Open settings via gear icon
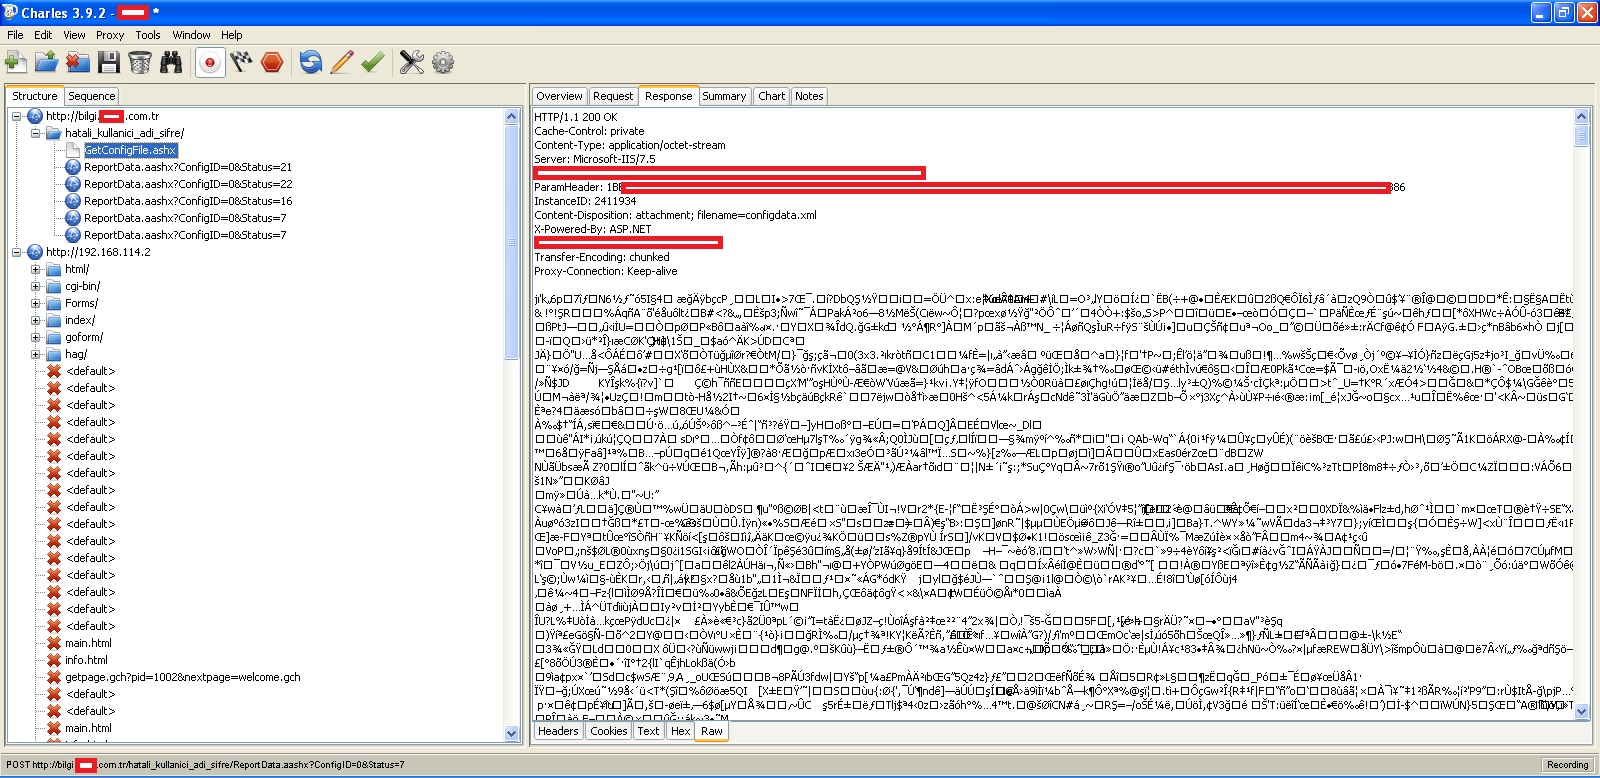 (x=442, y=62)
